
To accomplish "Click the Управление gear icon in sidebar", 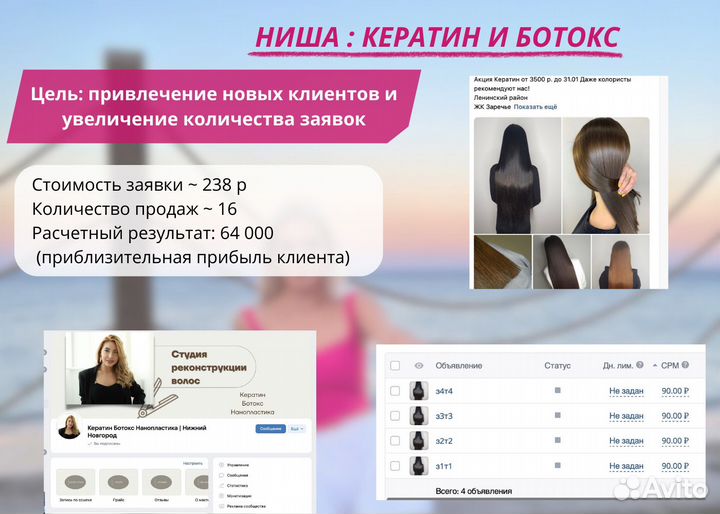I will tap(222, 465).
